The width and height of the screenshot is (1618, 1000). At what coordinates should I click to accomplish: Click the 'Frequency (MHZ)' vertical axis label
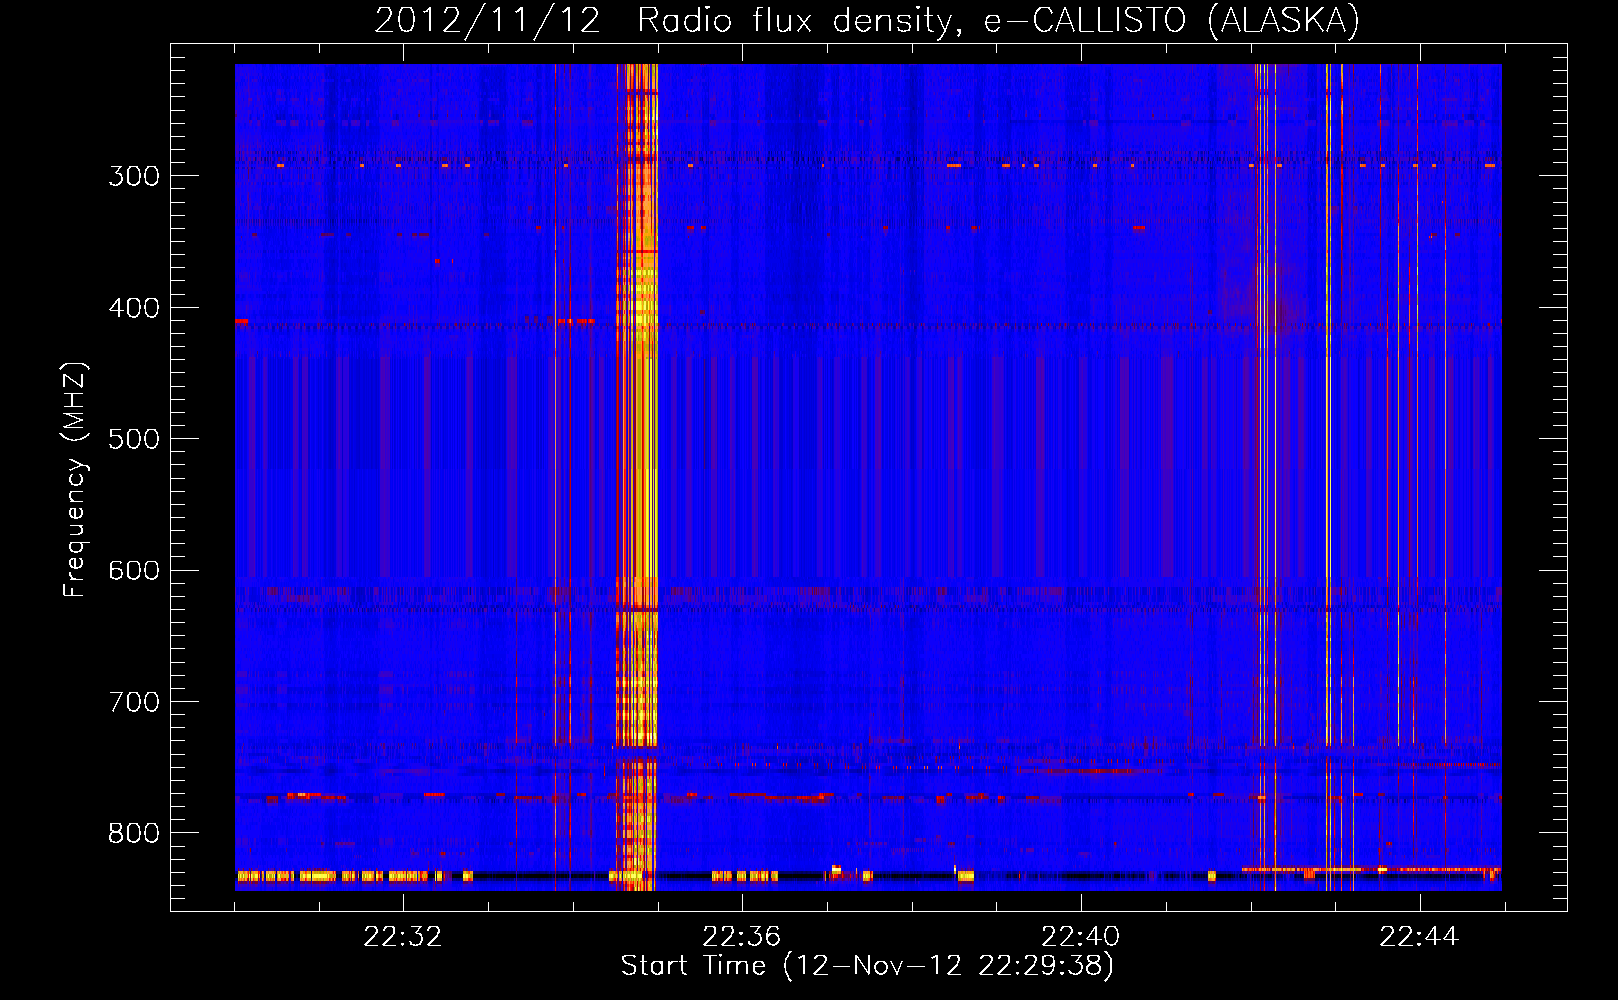(x=75, y=479)
